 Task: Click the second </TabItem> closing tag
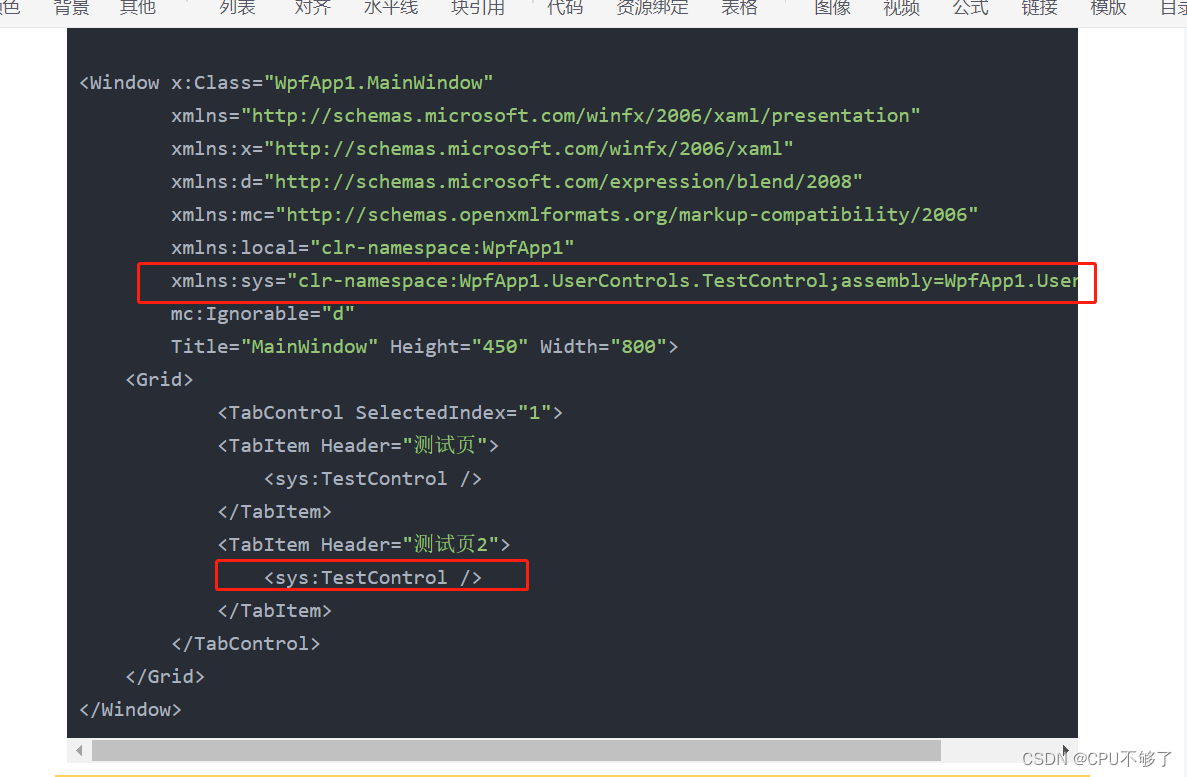click(x=274, y=610)
